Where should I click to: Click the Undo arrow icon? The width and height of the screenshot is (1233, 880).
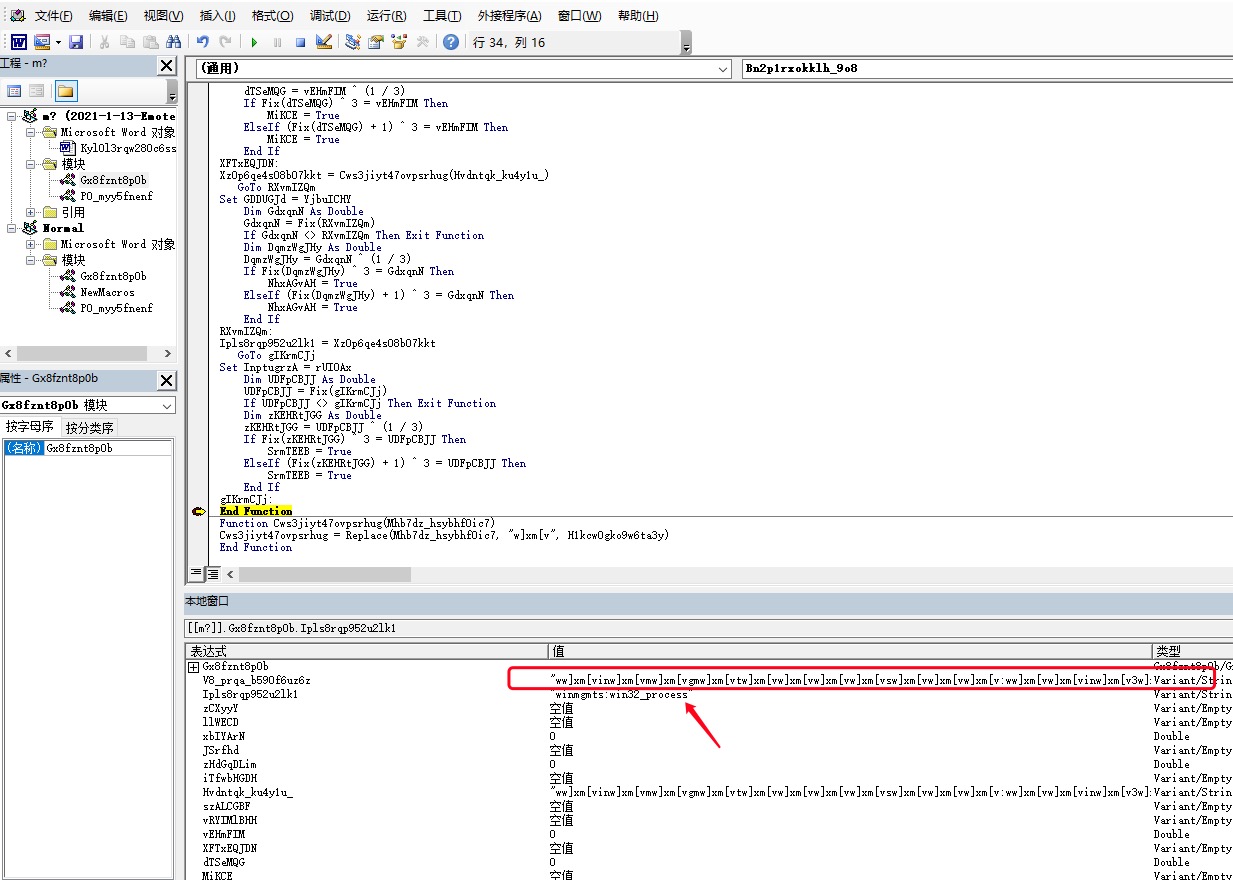(x=202, y=42)
